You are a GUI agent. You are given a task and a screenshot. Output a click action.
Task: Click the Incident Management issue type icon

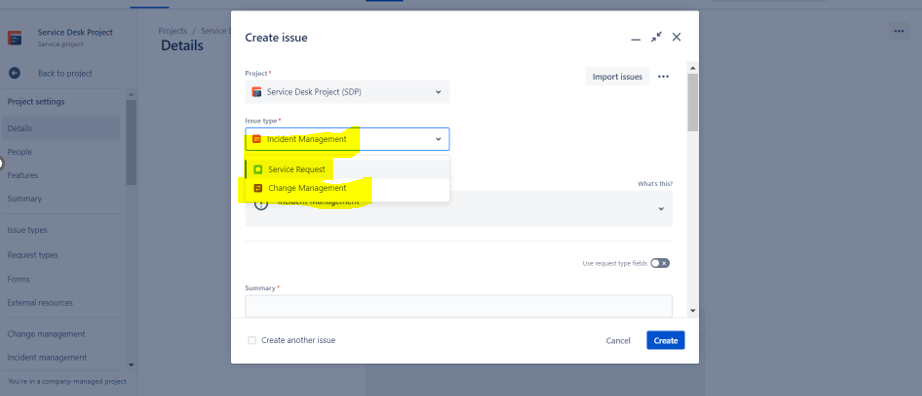tap(256, 139)
